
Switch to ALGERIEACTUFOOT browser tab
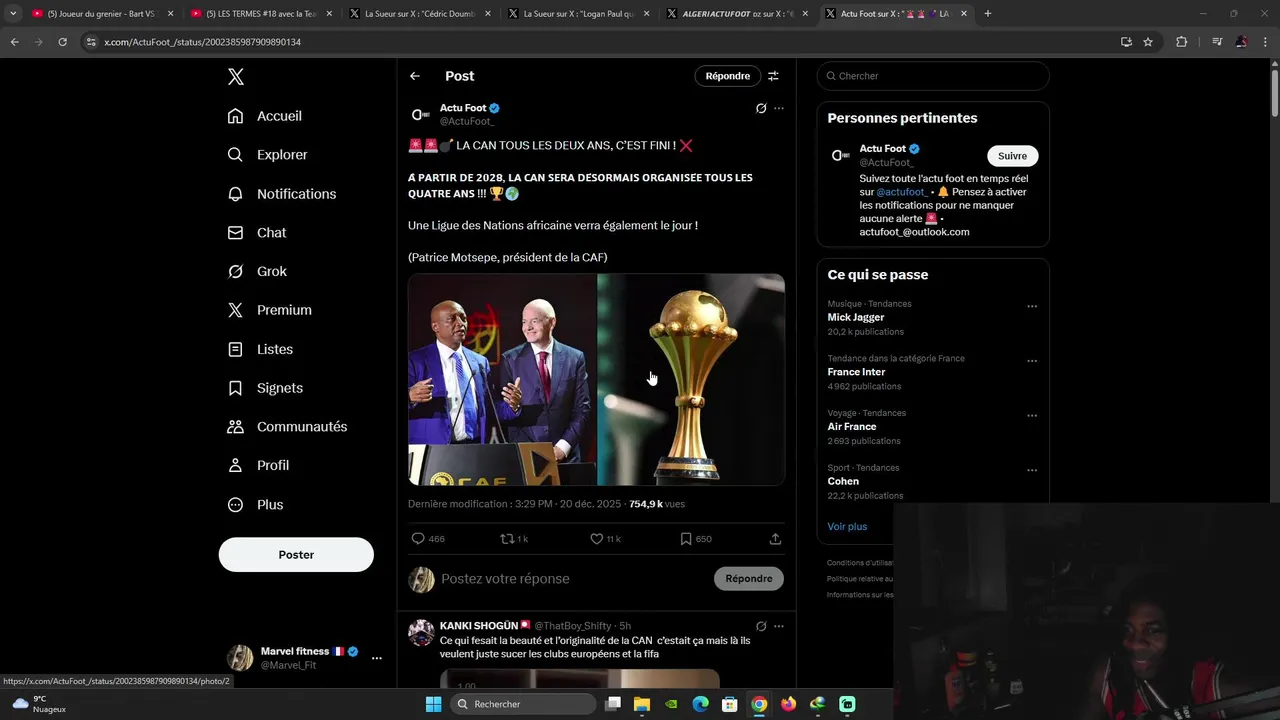pyautogui.click(x=736, y=14)
